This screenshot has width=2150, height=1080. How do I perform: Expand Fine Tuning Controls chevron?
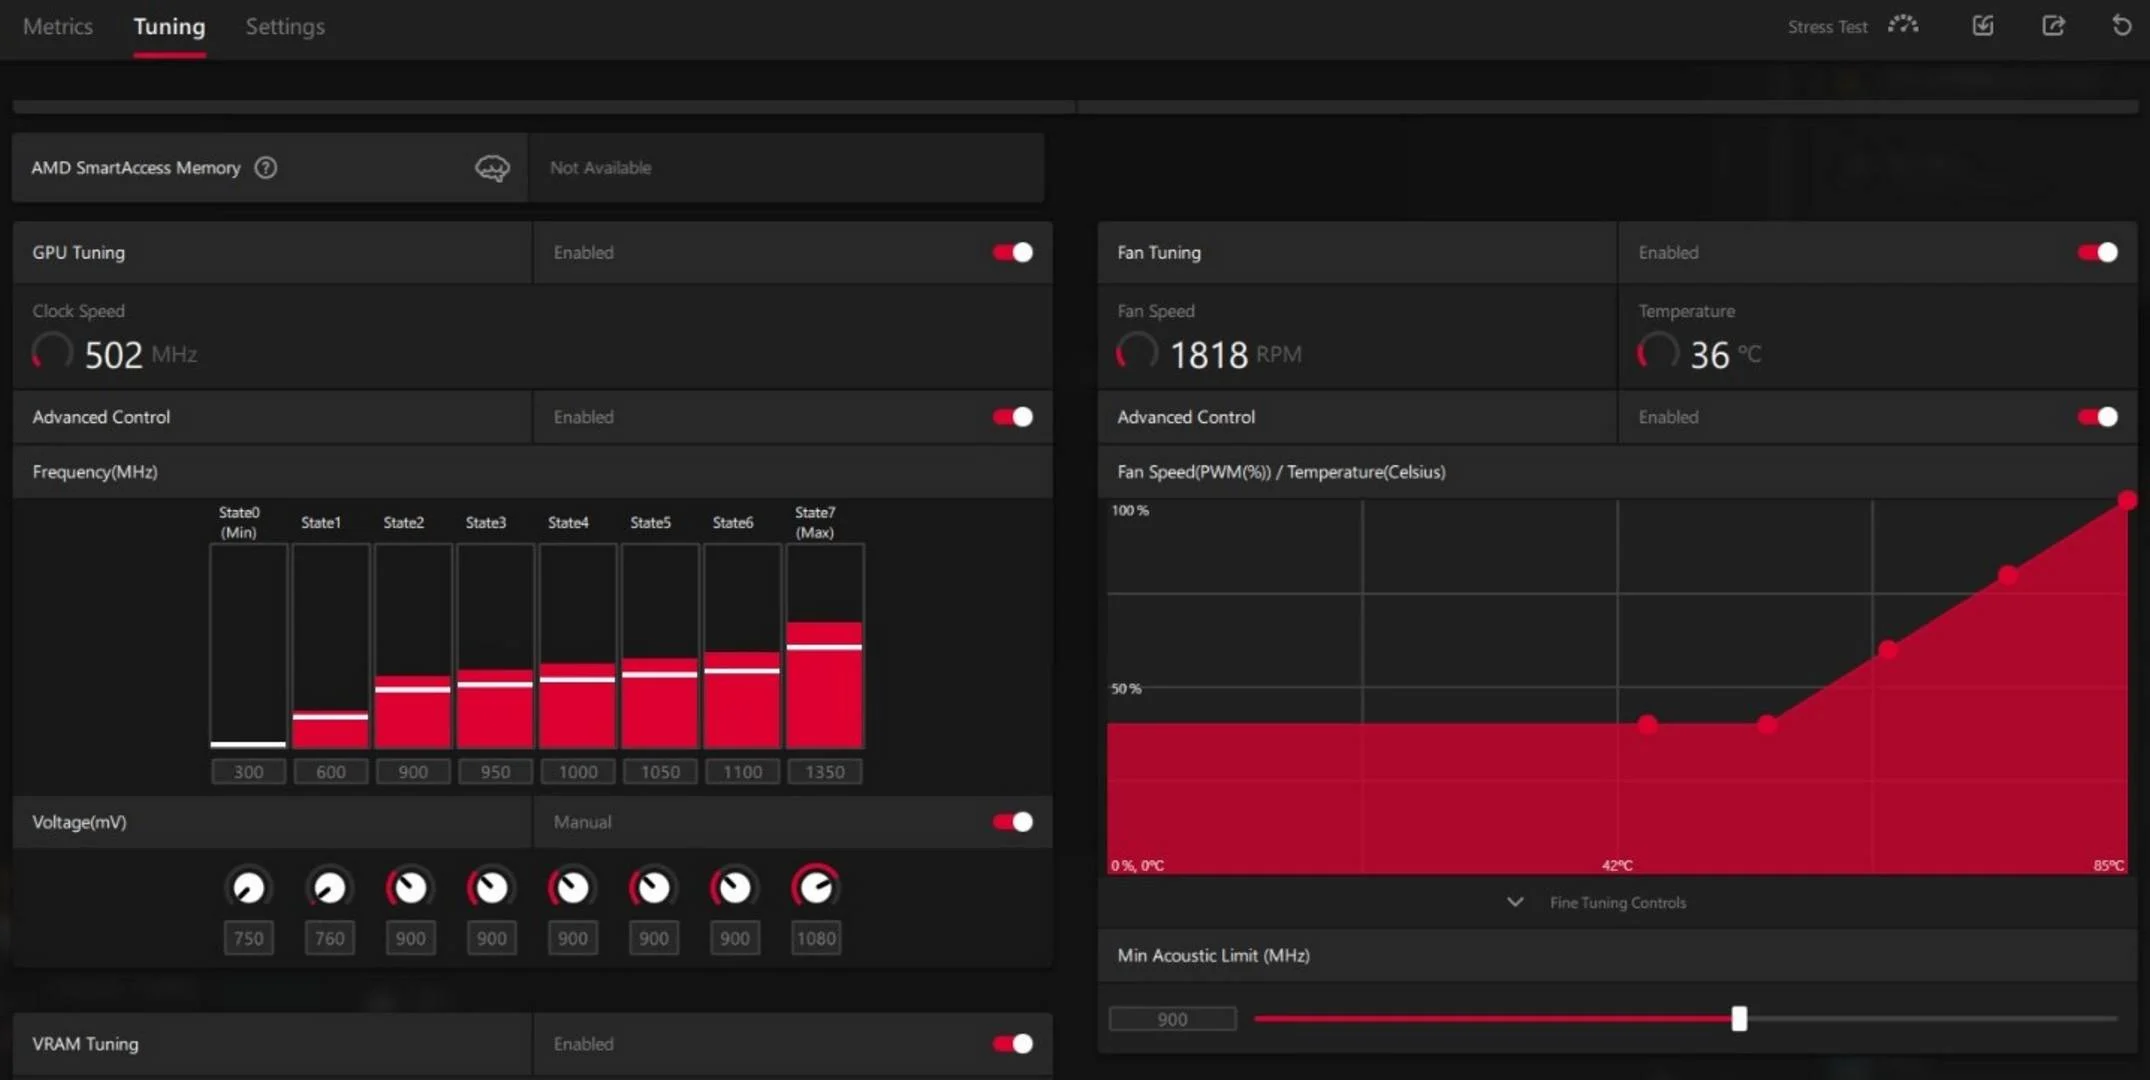point(1515,902)
